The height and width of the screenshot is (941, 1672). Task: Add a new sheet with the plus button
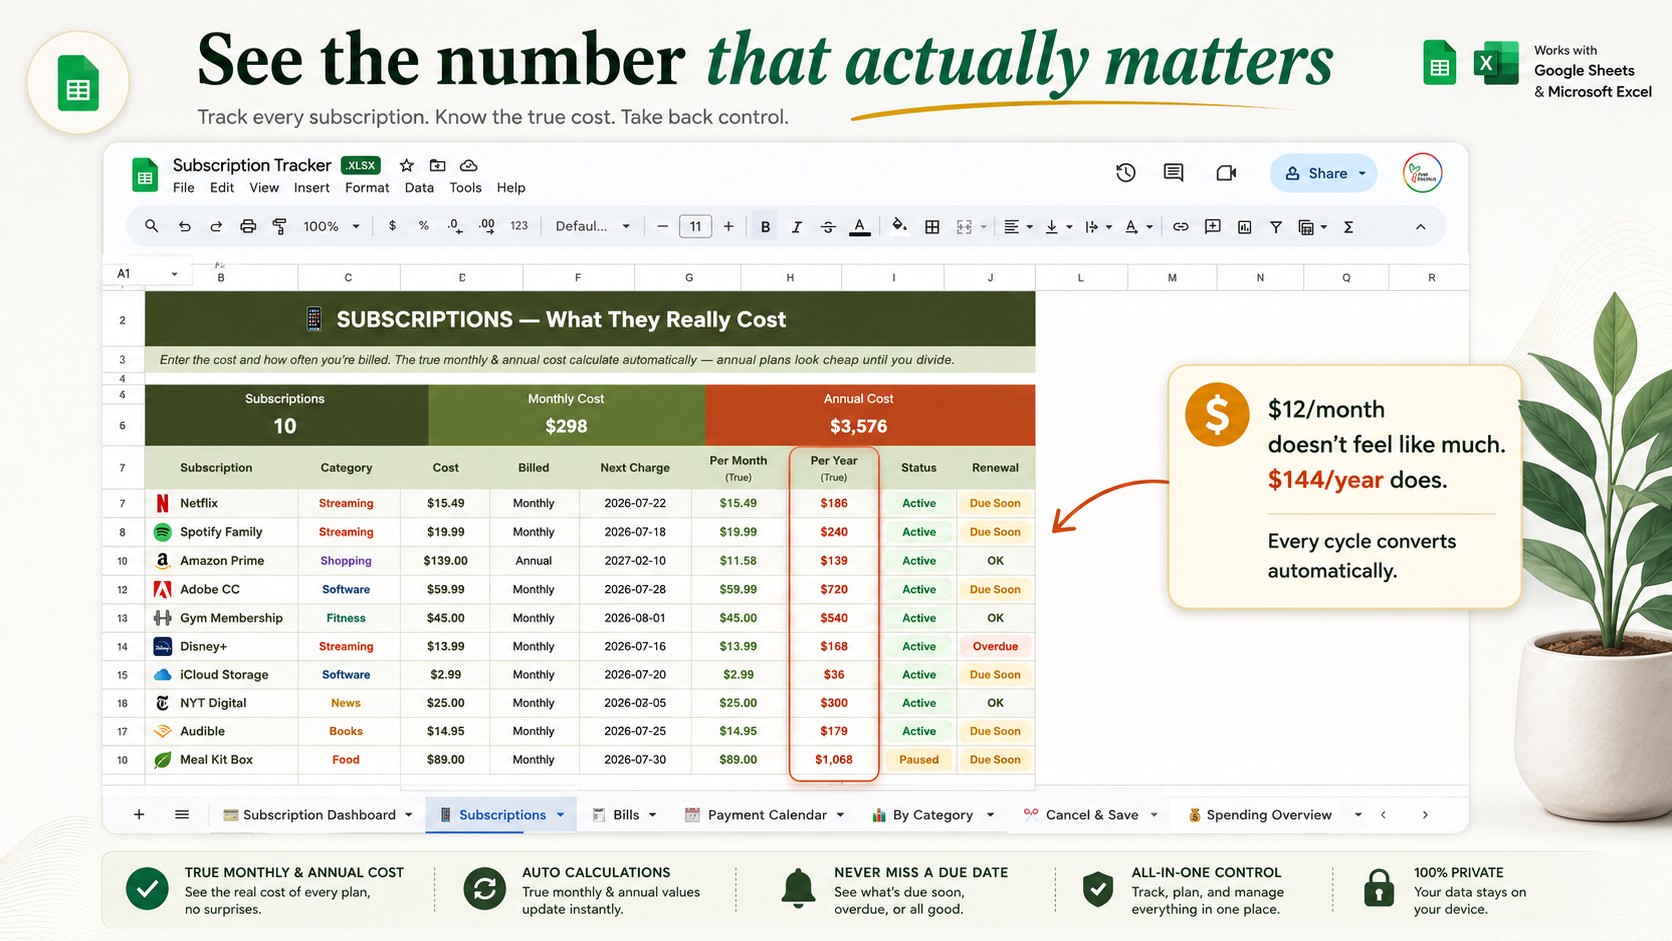[139, 815]
